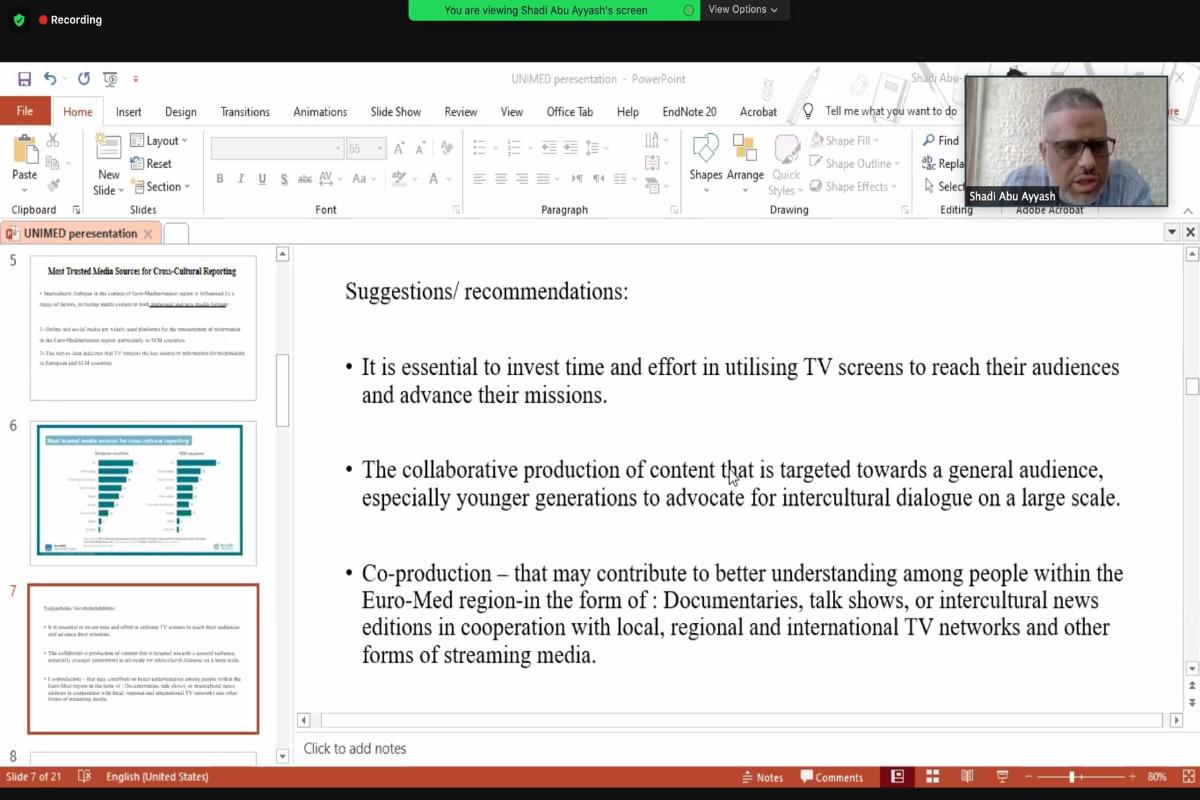Click the Reset slide button
Viewport: 1200px width, 800px height.
[x=151, y=164]
